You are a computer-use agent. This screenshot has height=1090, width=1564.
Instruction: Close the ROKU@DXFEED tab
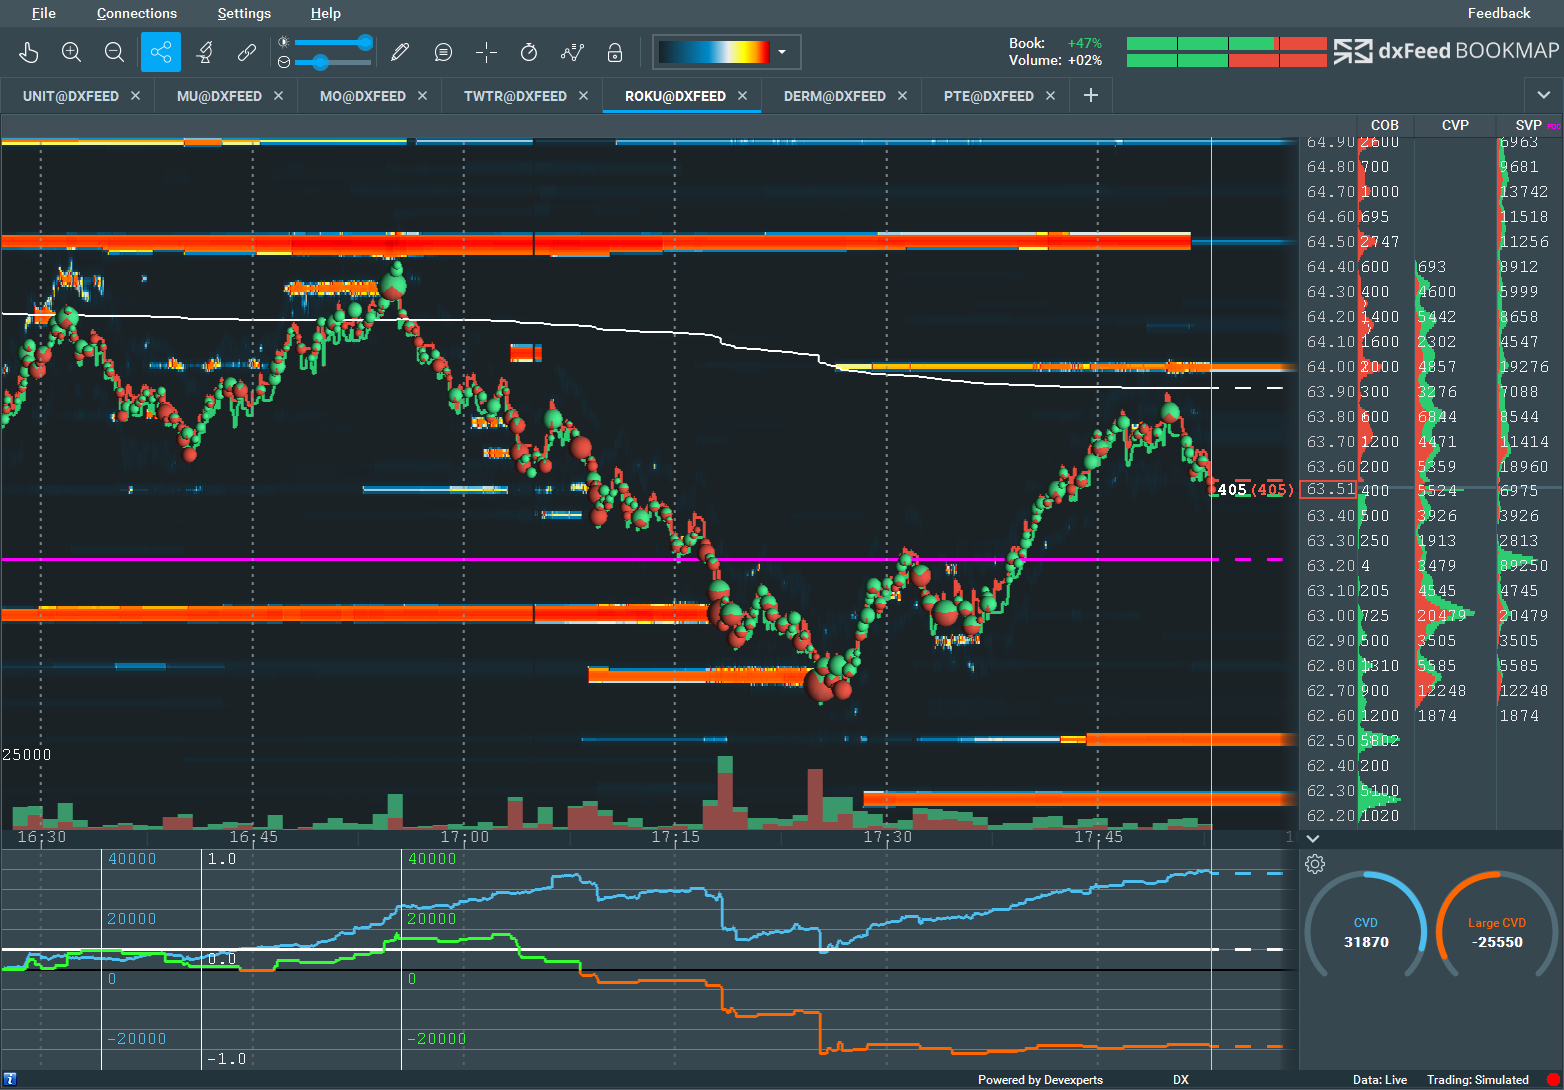(x=742, y=96)
